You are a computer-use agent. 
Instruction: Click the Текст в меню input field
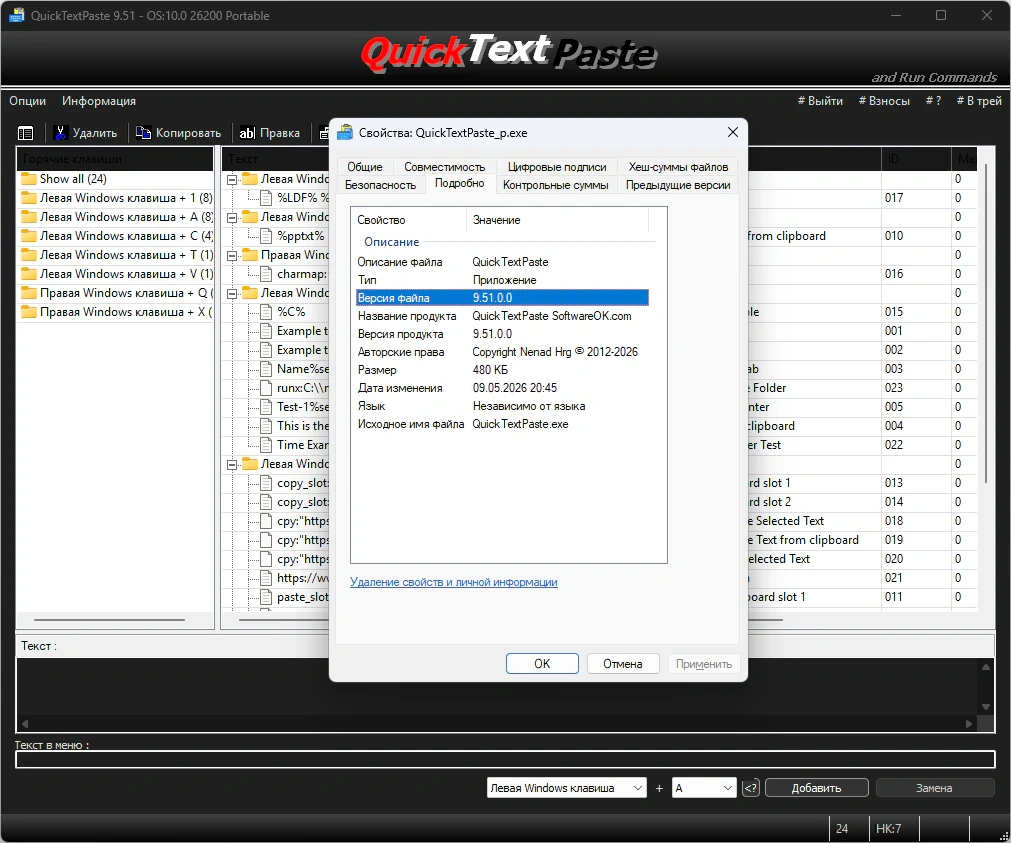click(505, 760)
